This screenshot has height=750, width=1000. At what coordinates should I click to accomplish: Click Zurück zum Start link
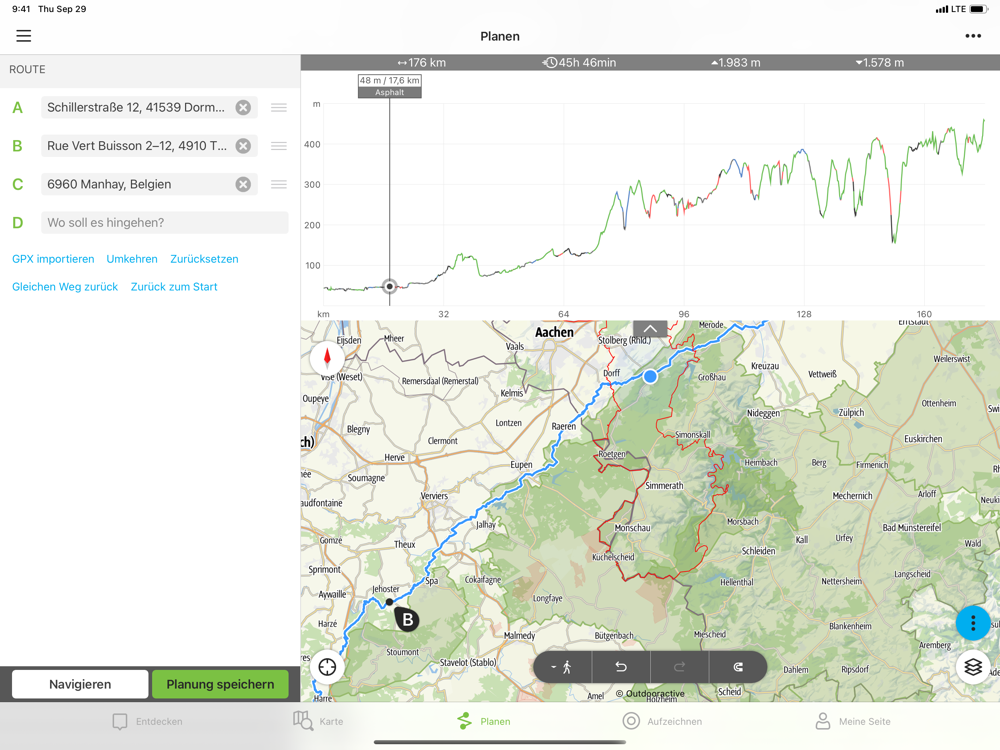174,287
